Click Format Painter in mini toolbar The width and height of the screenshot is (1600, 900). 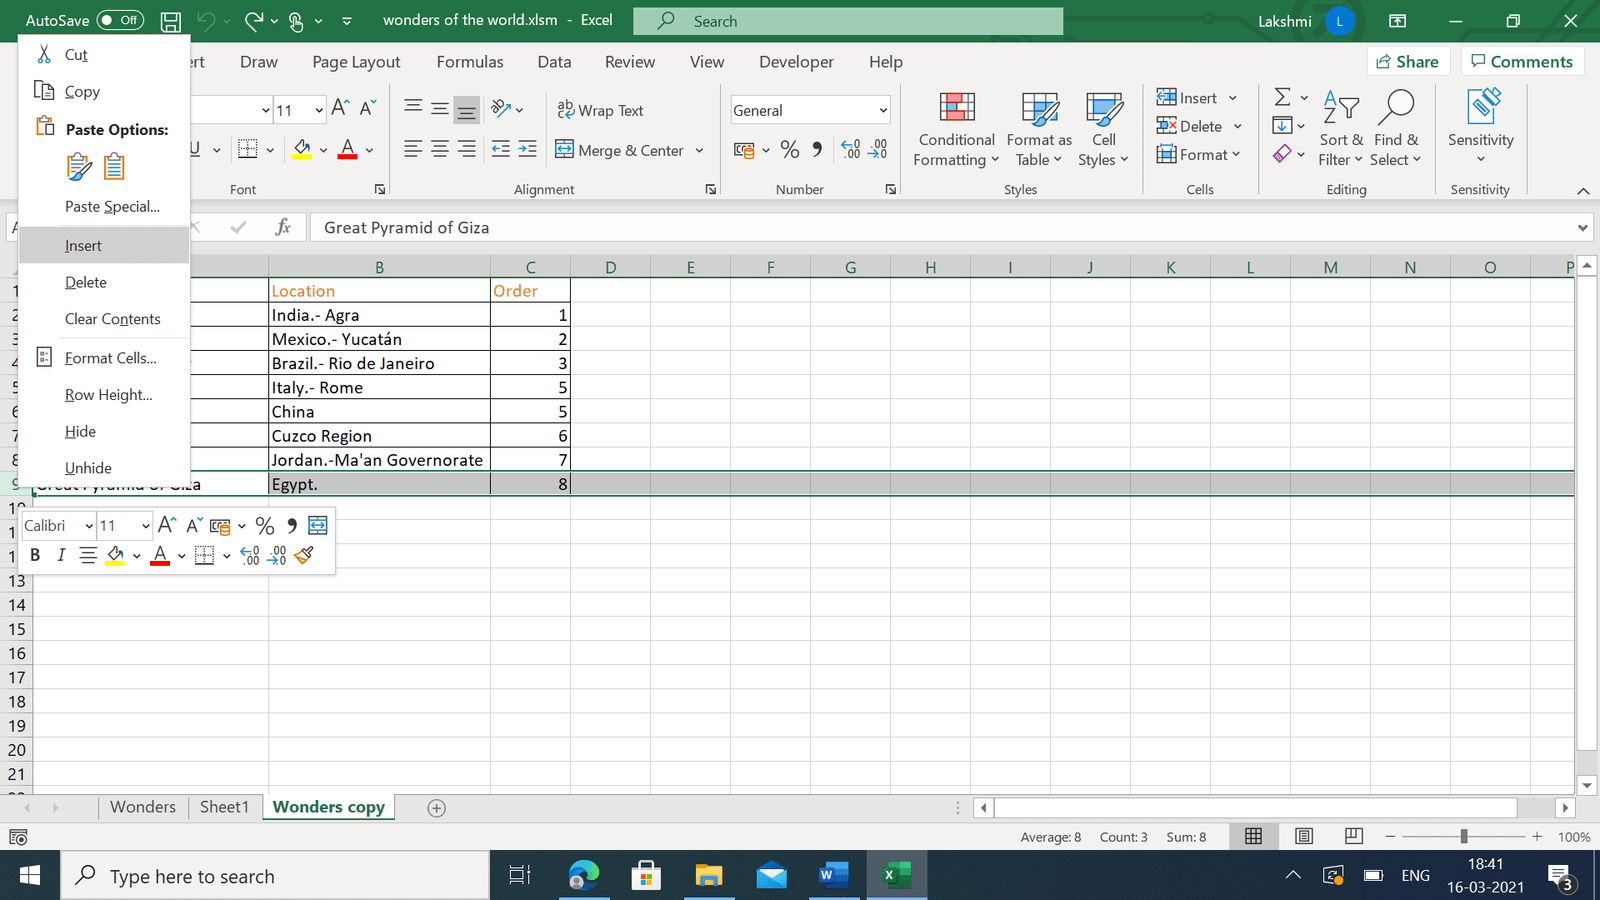coord(305,555)
